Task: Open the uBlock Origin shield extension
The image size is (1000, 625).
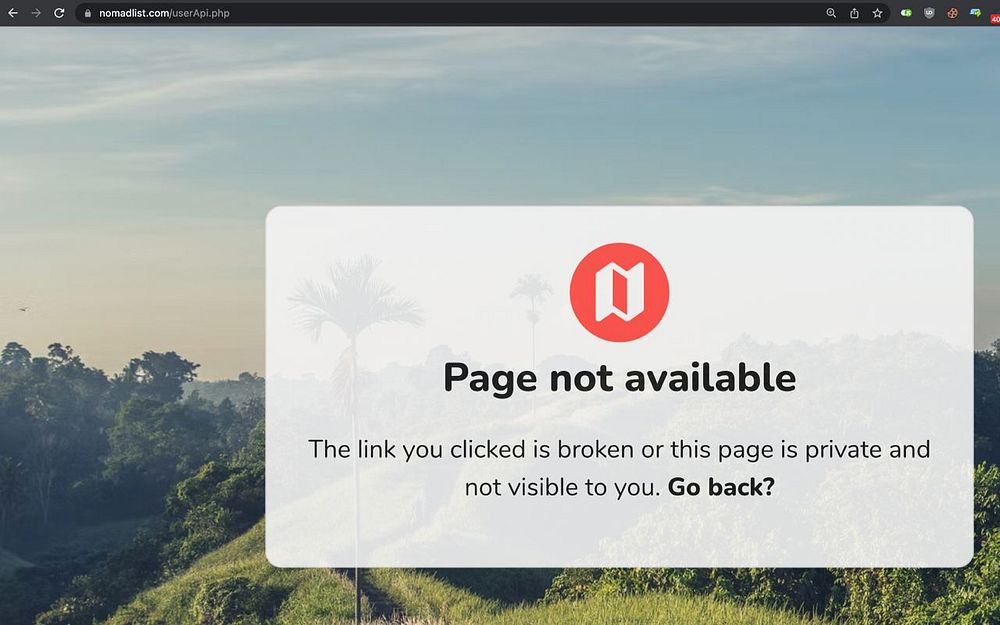Action: [x=929, y=13]
